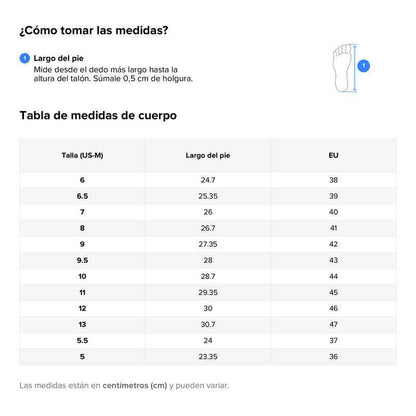Click the 27.35 foot length value
The image size is (416, 416).
coord(208,244)
